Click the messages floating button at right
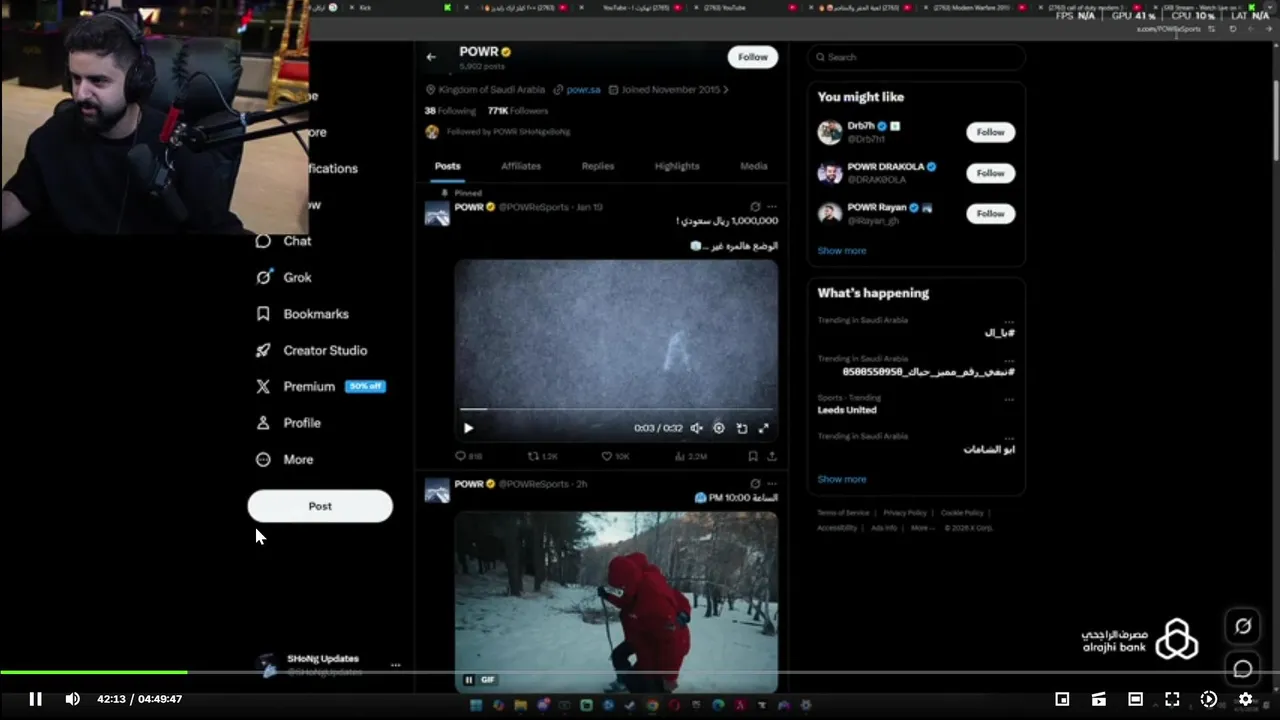This screenshot has height=720, width=1280. pyautogui.click(x=1243, y=669)
